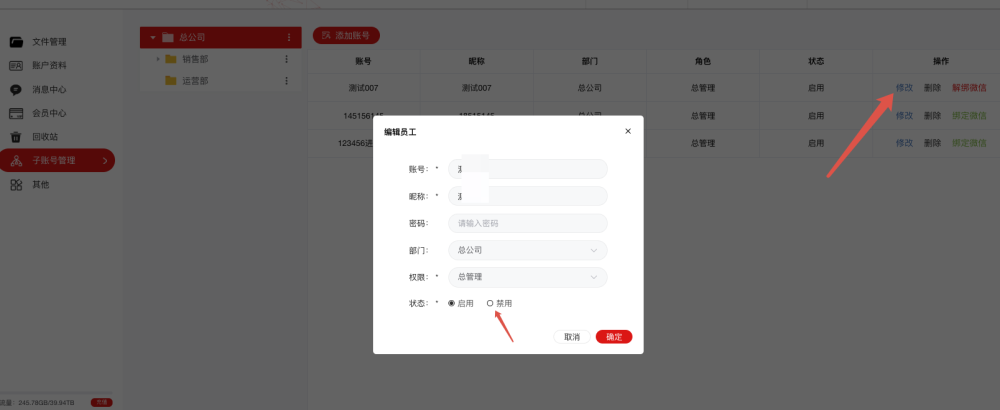Select 其他 menu item

click(41, 185)
